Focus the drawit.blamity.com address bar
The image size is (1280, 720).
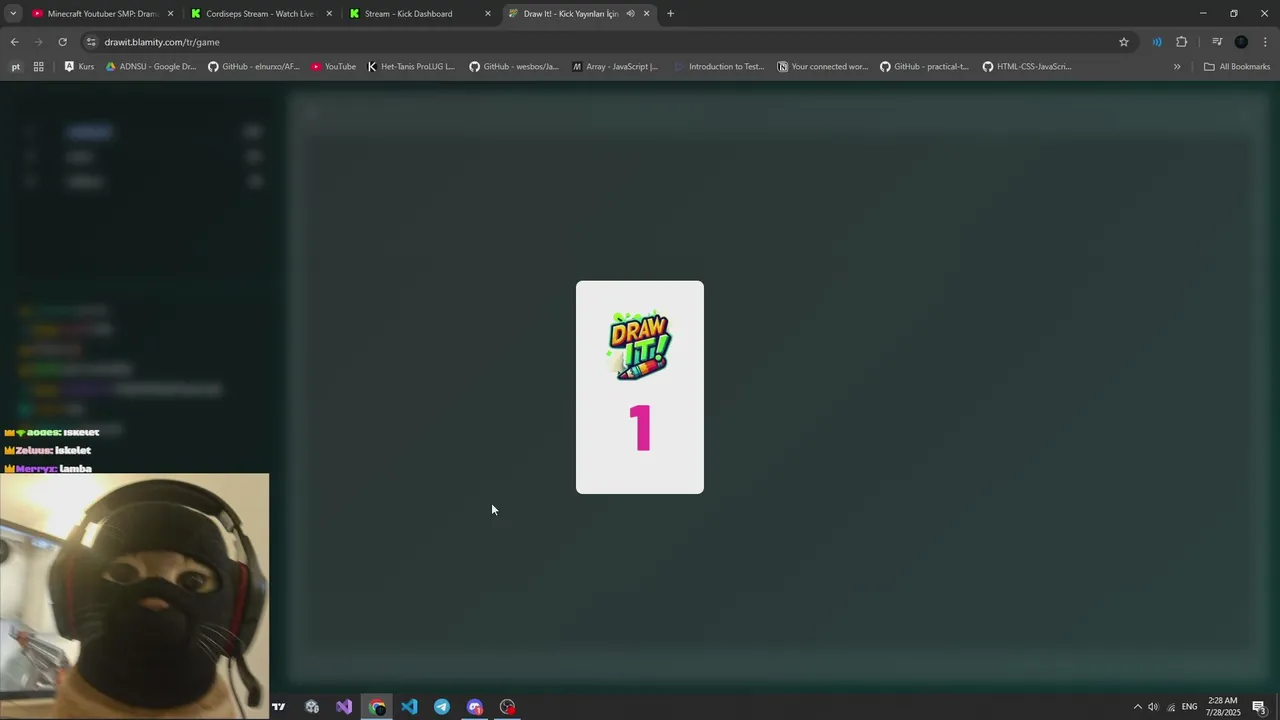(x=600, y=42)
